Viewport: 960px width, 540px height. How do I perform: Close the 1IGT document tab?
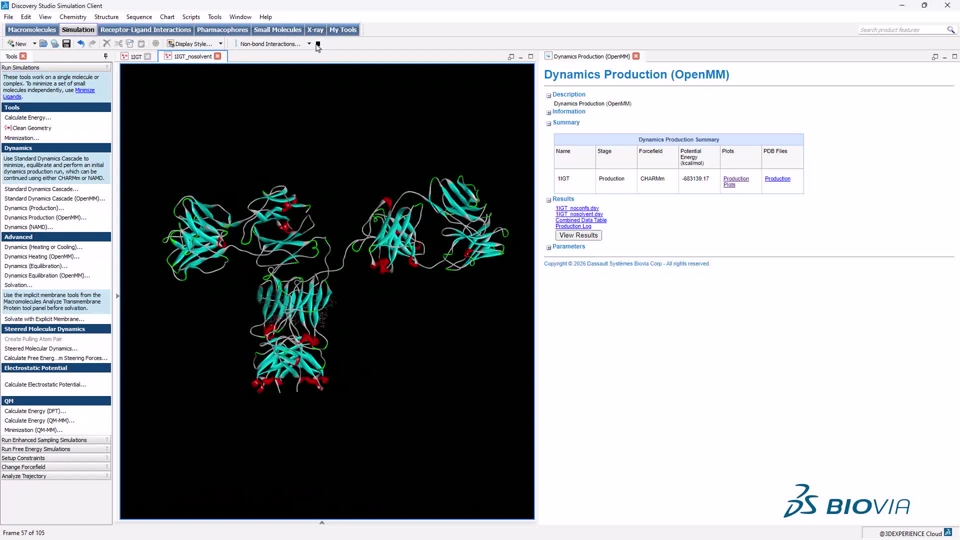148,56
